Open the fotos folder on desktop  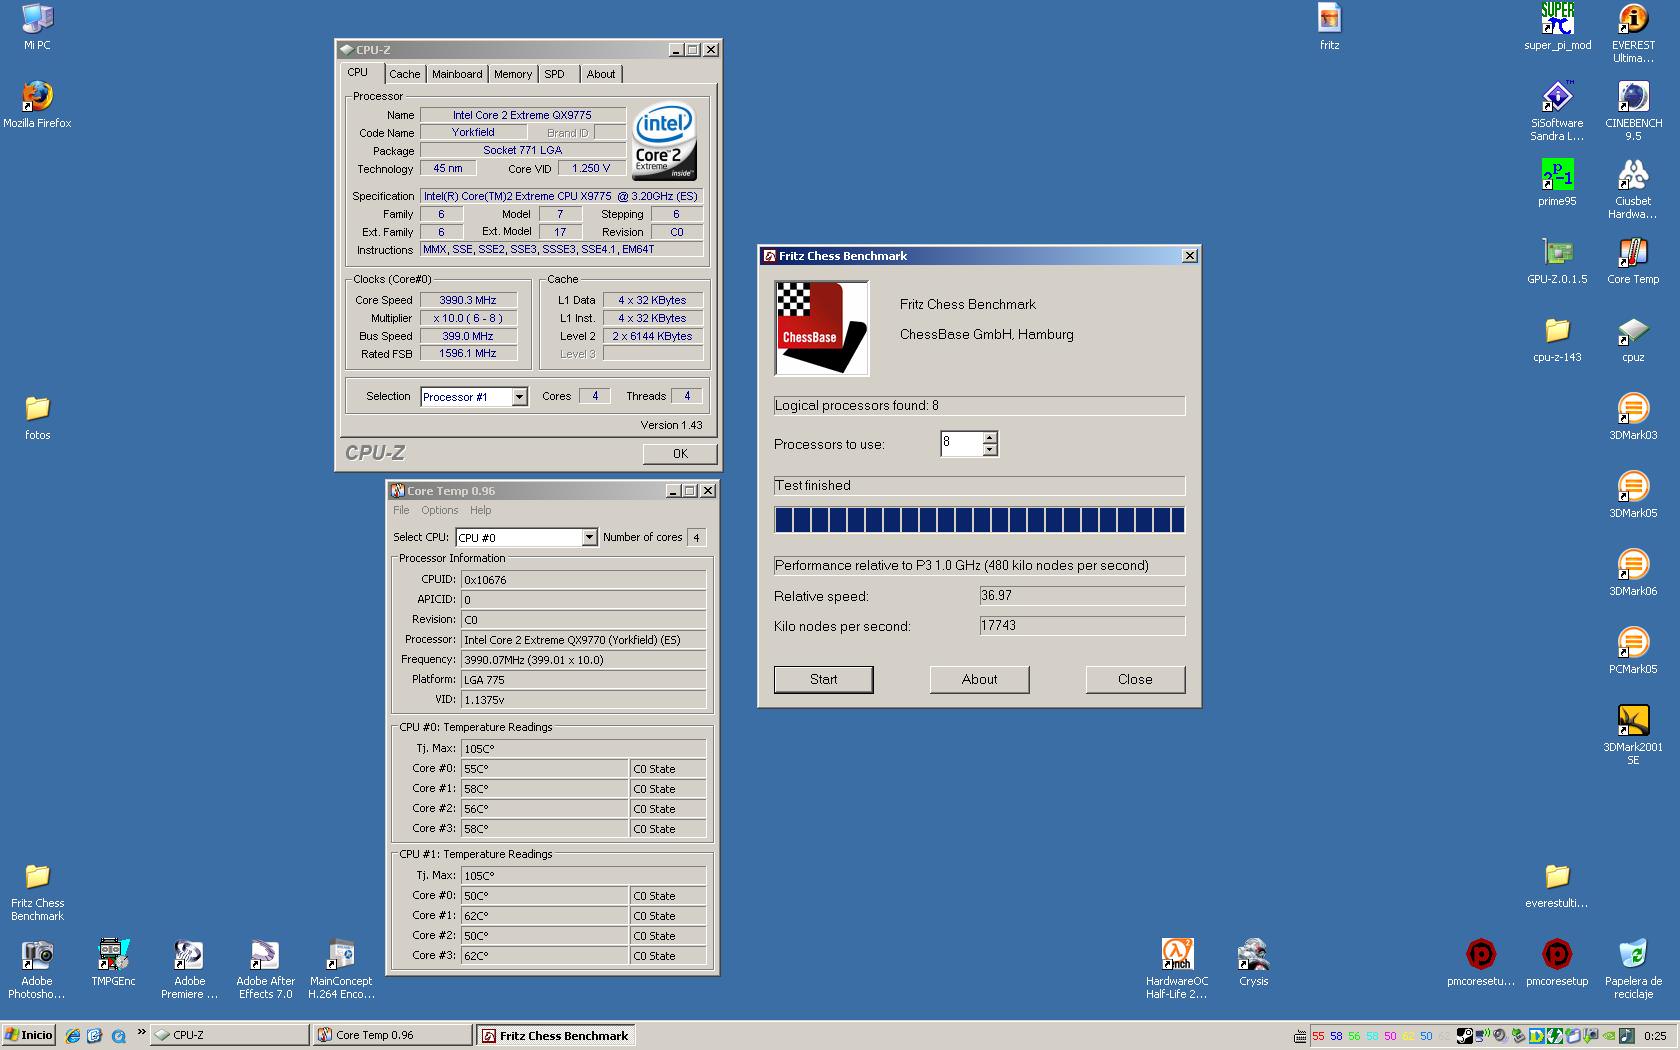(37, 417)
